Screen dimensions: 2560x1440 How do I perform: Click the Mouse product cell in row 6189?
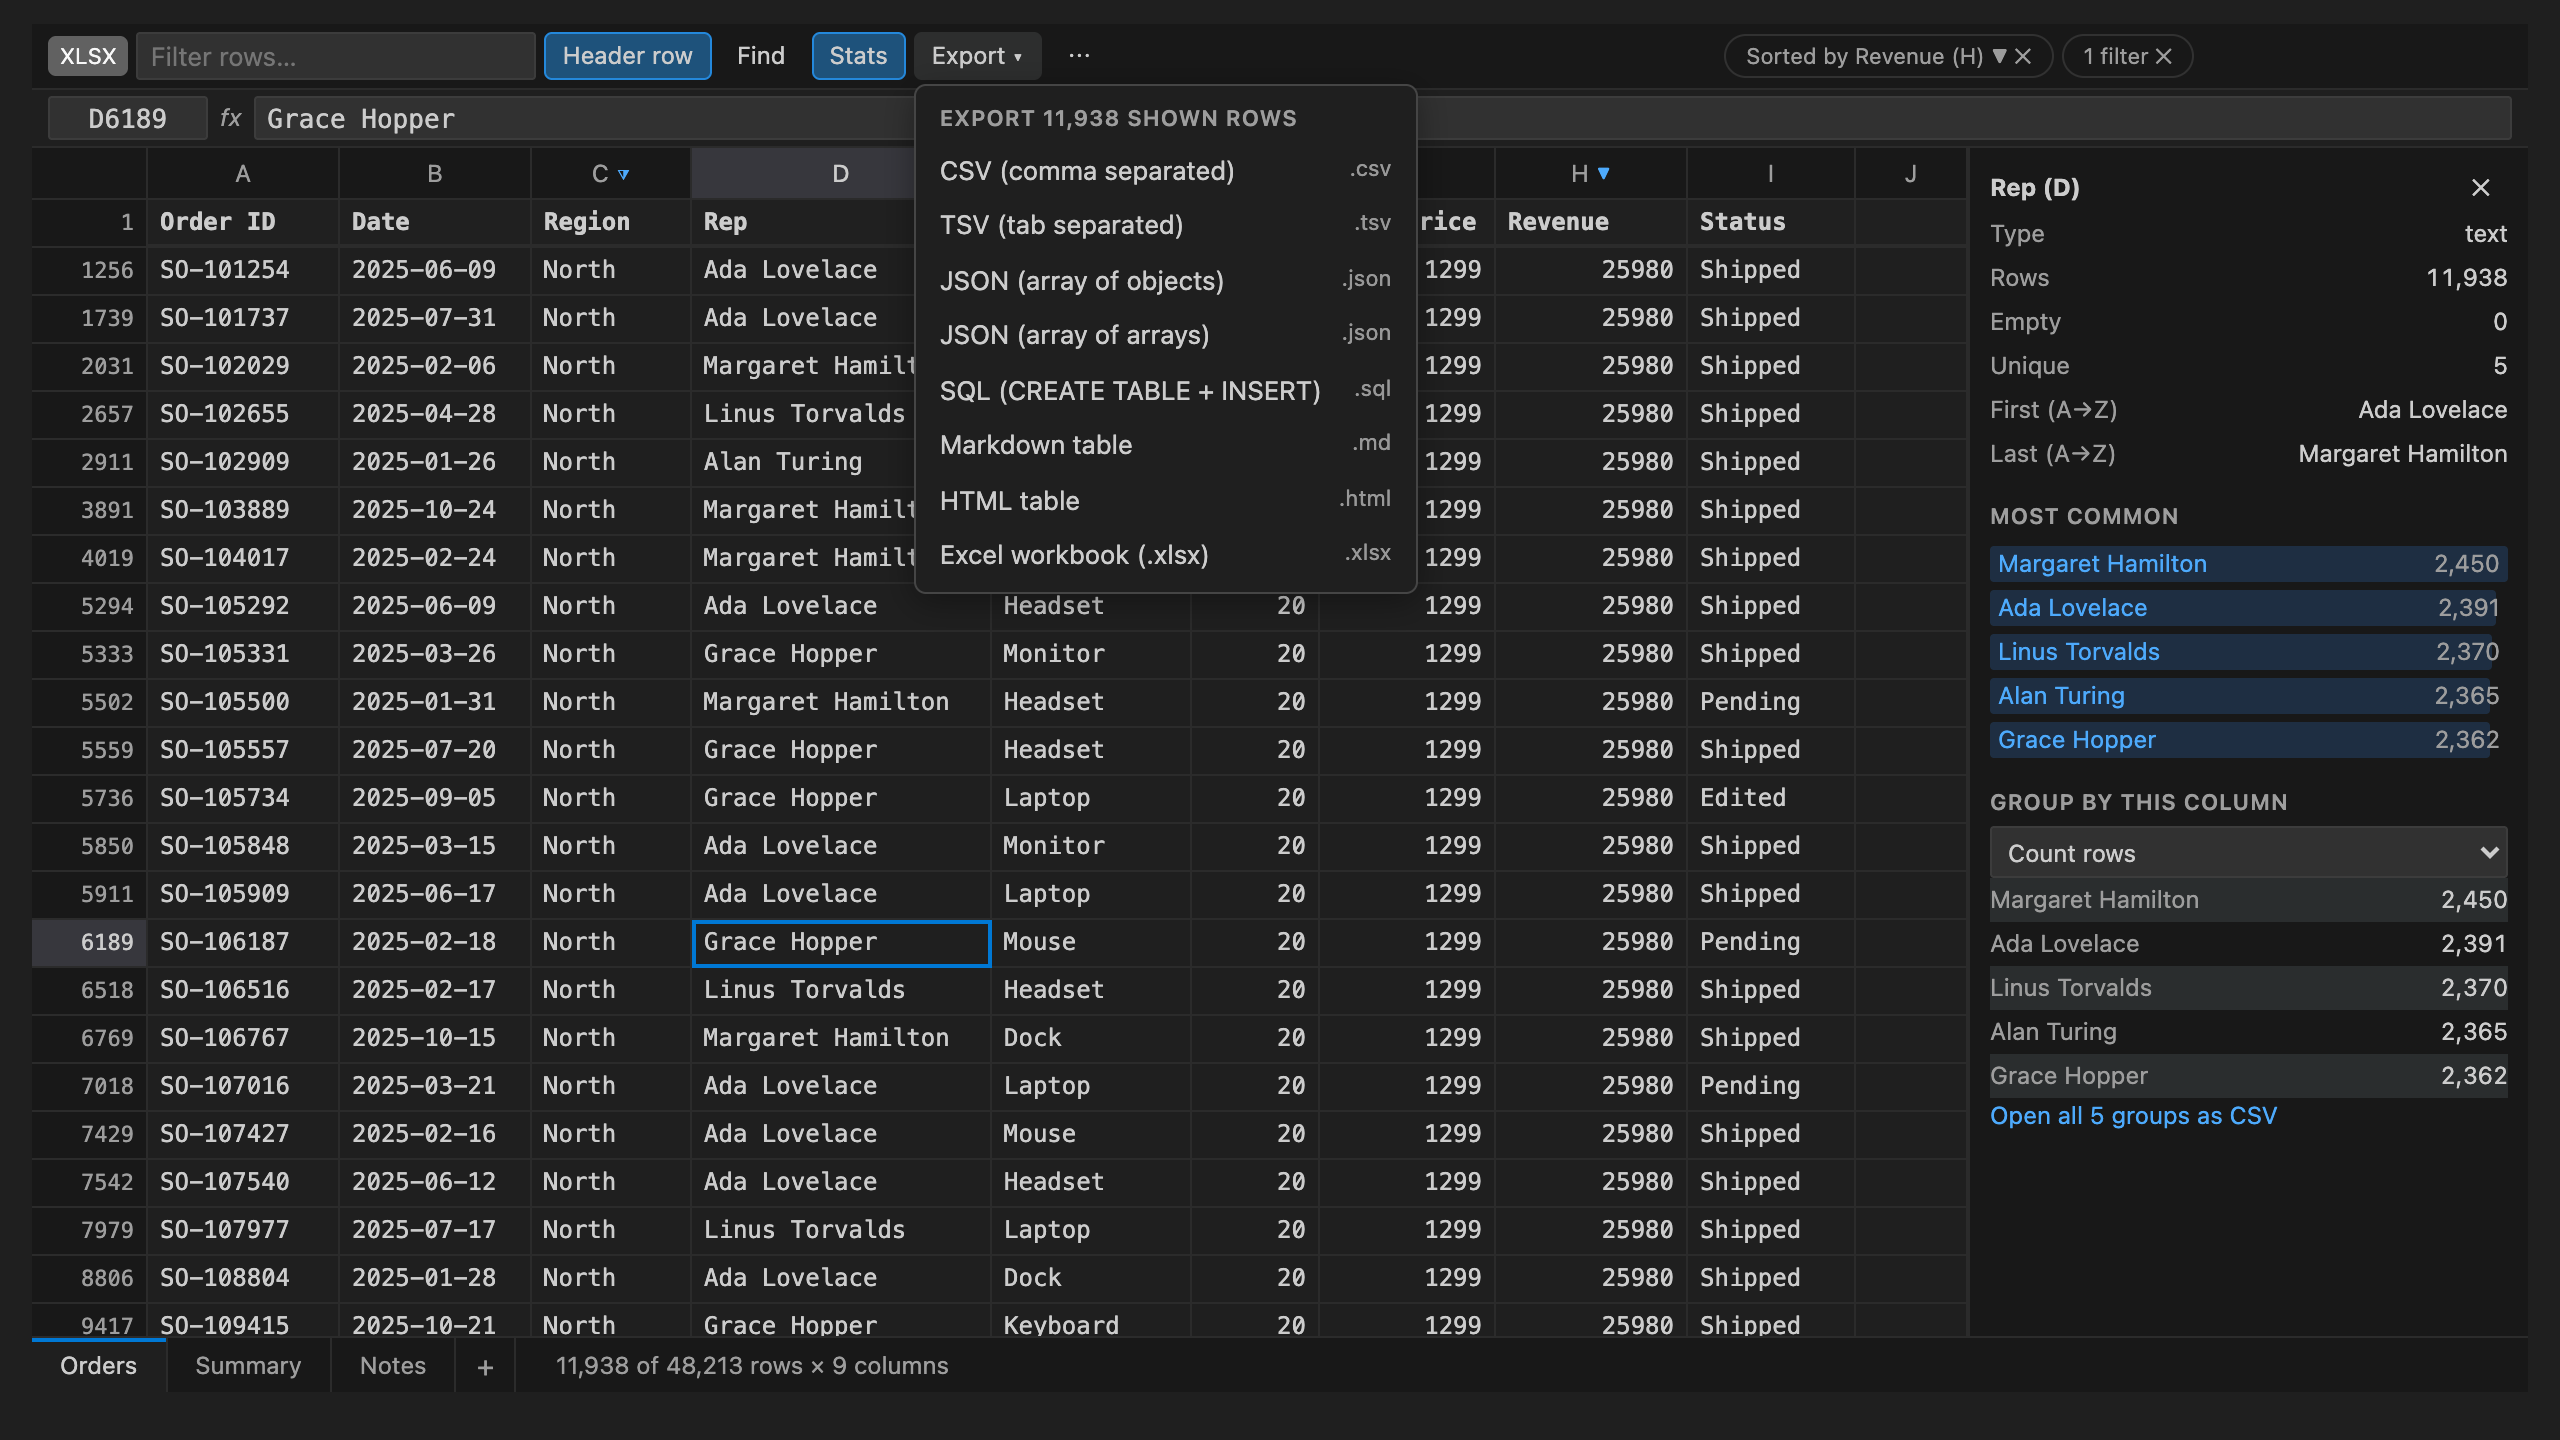pyautogui.click(x=1091, y=942)
